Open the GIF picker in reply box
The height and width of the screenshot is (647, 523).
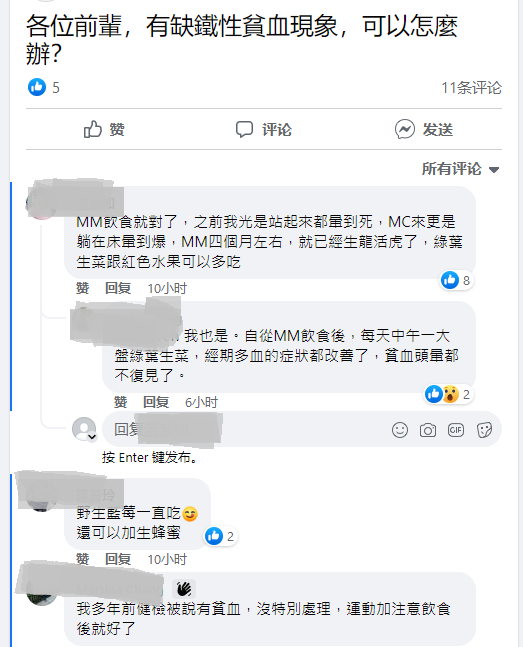456,430
